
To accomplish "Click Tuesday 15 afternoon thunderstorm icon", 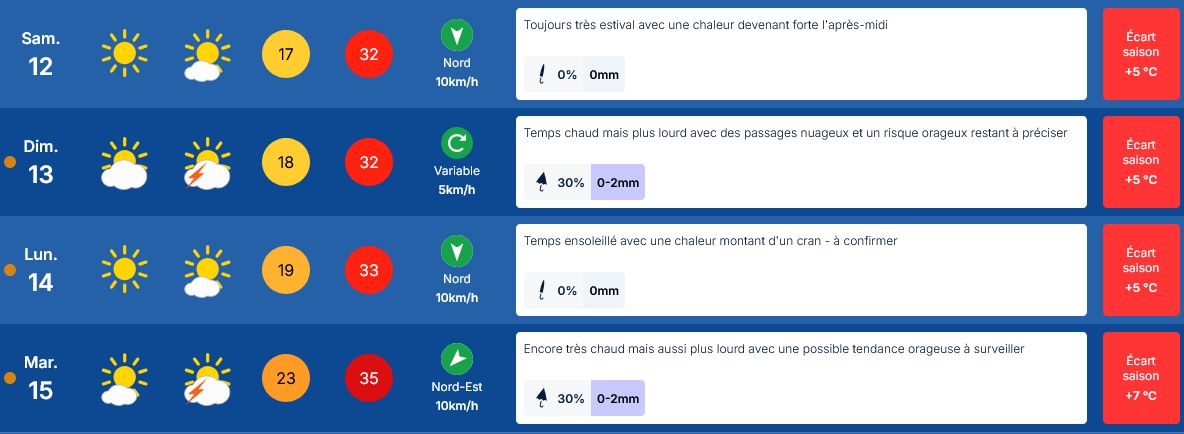I will (208, 379).
